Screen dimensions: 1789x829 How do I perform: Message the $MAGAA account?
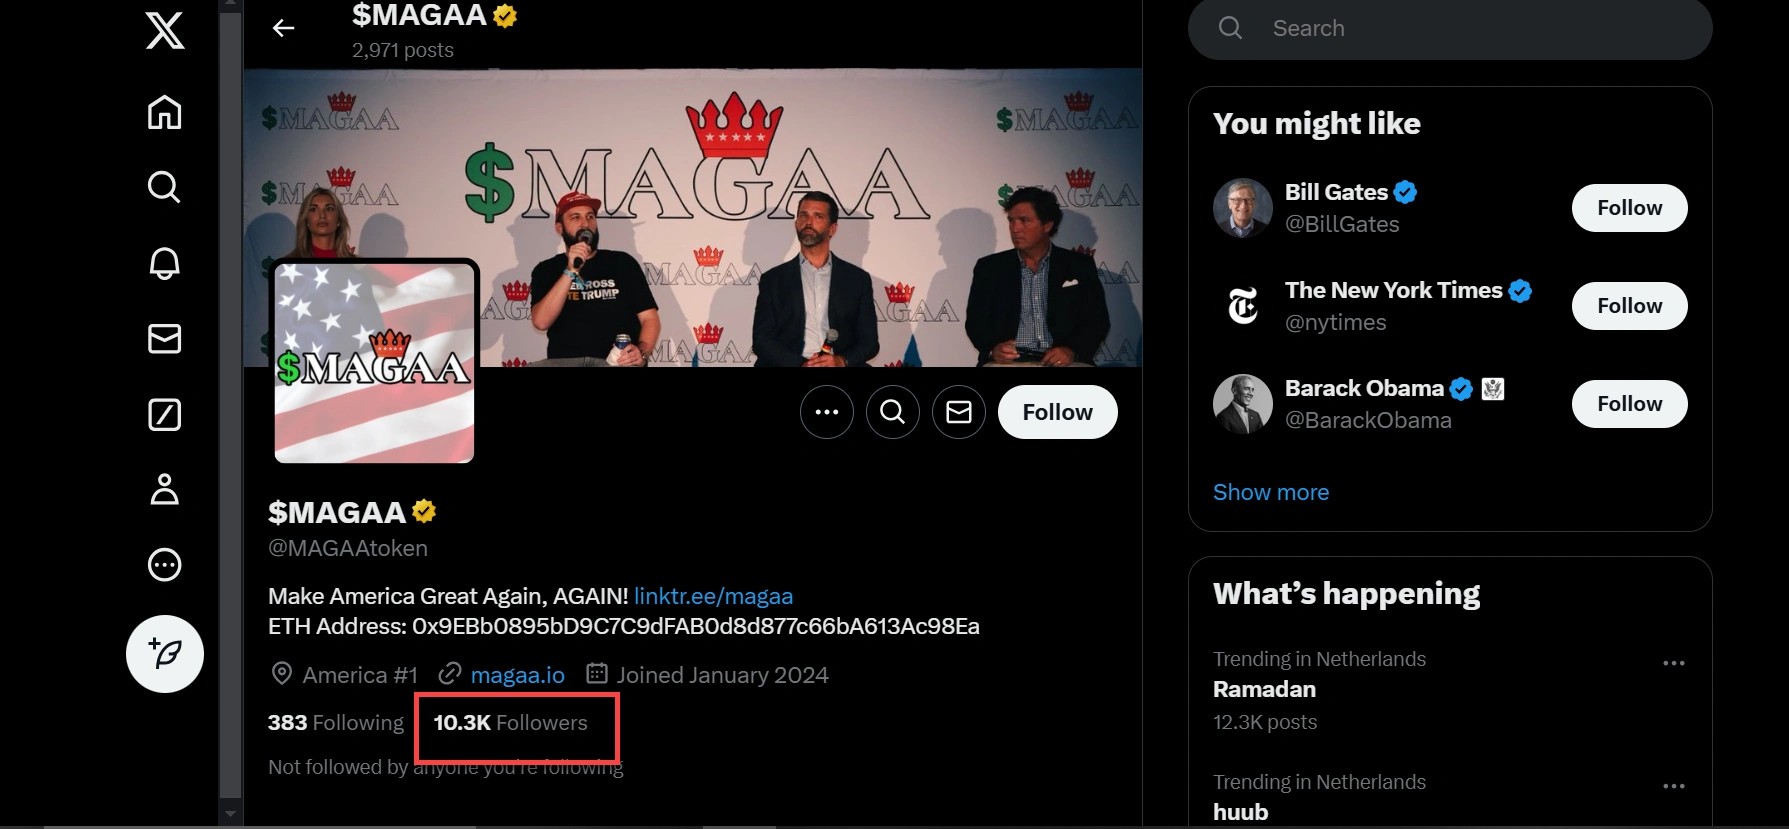point(959,412)
